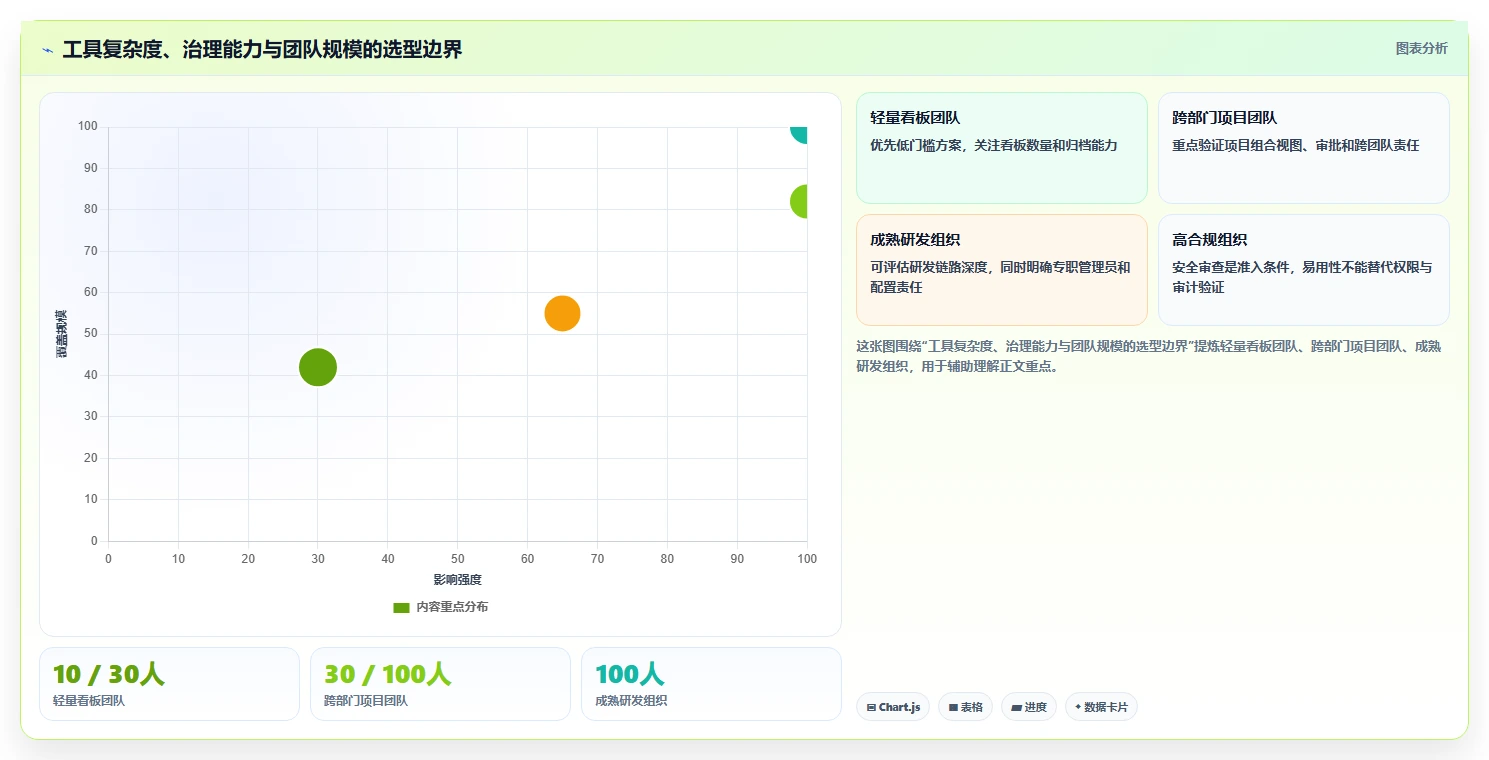Image resolution: width=1489 pixels, height=760 pixels.
Task: Click the chart description paragraph starting 这张图围绕
Action: [x=1148, y=356]
